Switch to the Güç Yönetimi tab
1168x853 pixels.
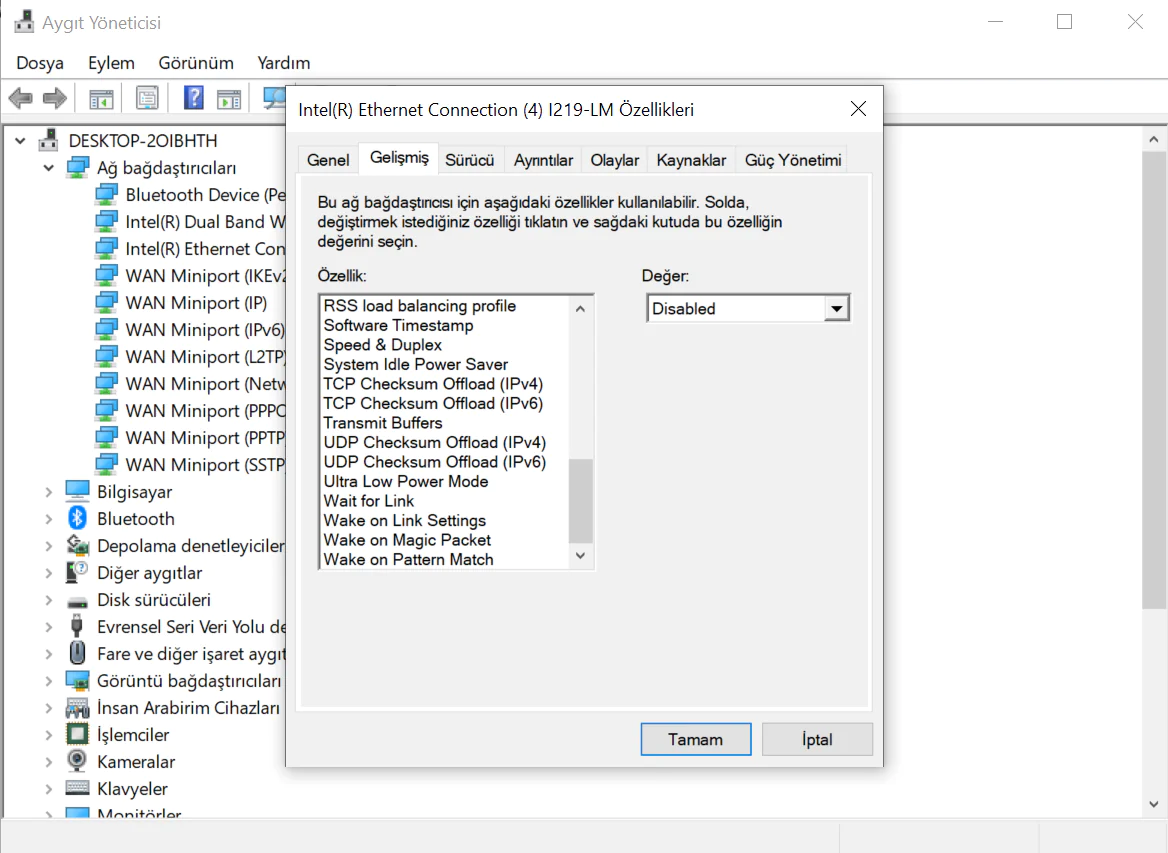point(793,160)
